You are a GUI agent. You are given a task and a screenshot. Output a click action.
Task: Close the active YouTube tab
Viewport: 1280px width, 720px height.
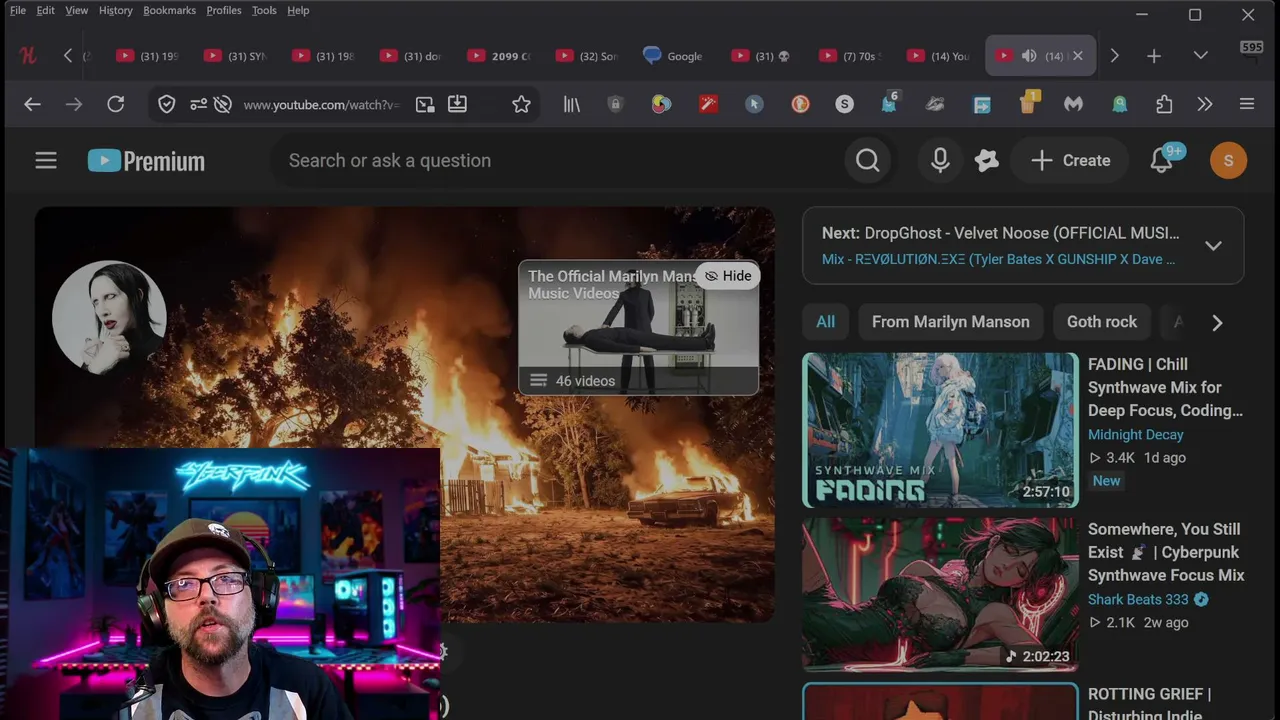[1077, 56]
